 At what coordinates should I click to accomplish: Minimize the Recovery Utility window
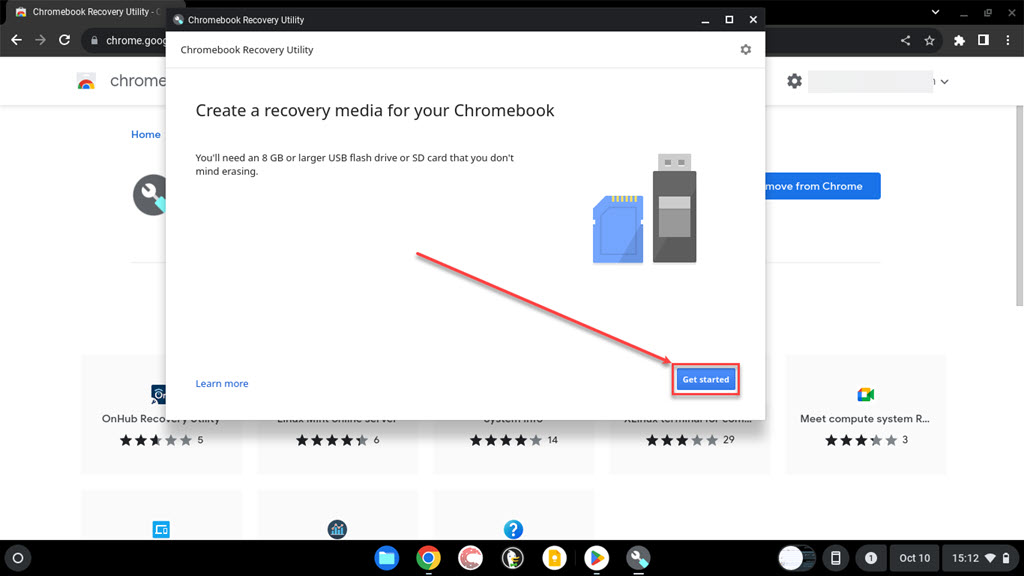pos(705,20)
